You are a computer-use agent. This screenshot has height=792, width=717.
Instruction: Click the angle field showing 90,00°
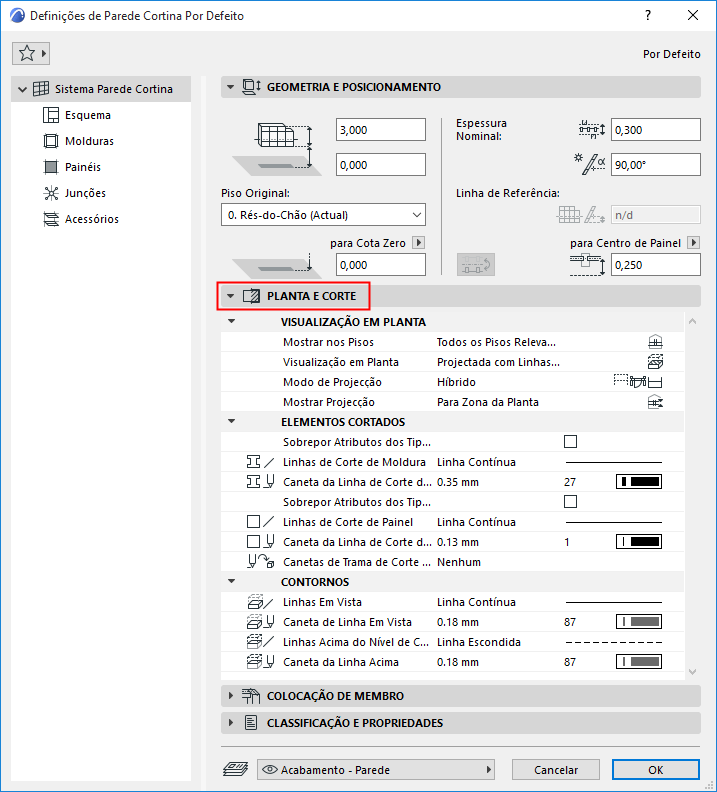tap(655, 165)
